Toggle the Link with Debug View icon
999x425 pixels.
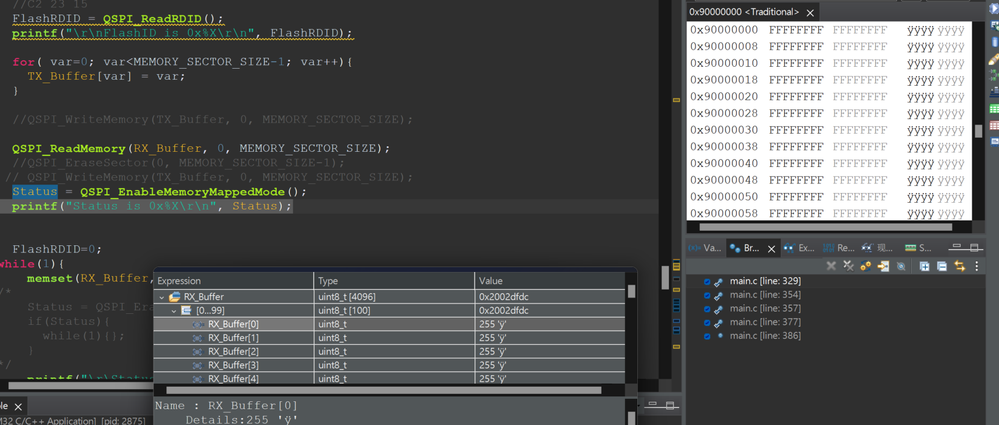[959, 266]
